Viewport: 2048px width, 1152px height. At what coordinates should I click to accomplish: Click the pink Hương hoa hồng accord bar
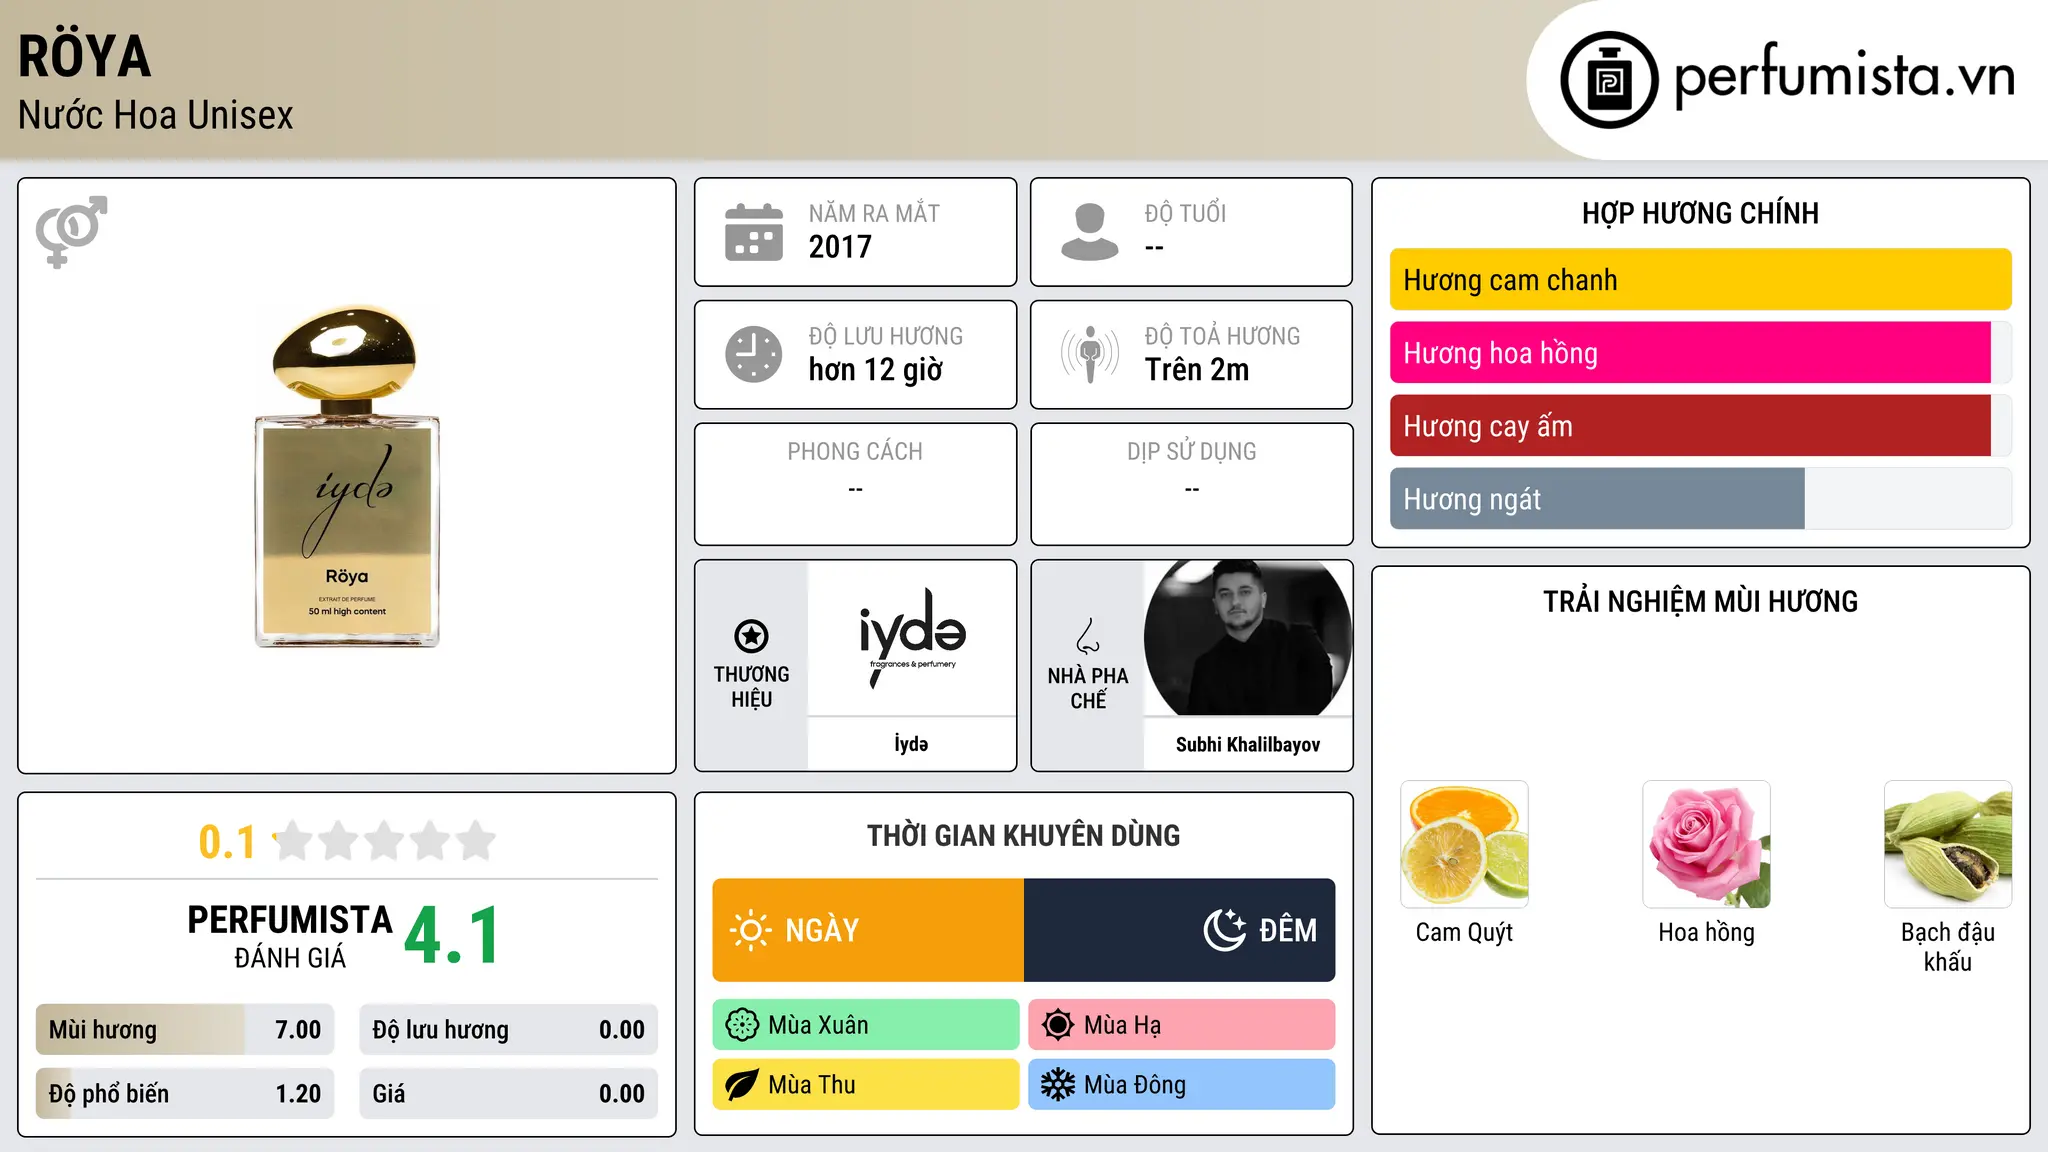tap(1690, 353)
